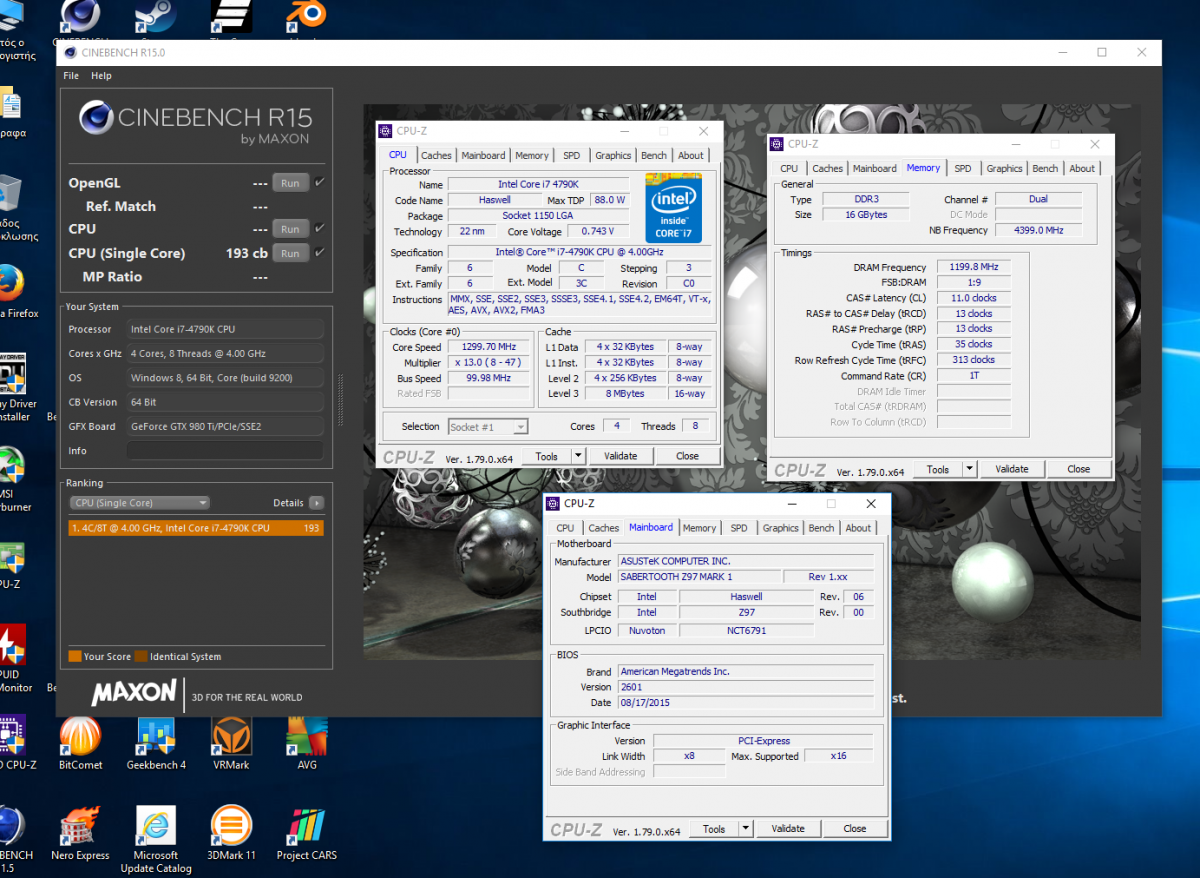Open Caches tab in CPU-Z Mainboard window

pyautogui.click(x=604, y=528)
